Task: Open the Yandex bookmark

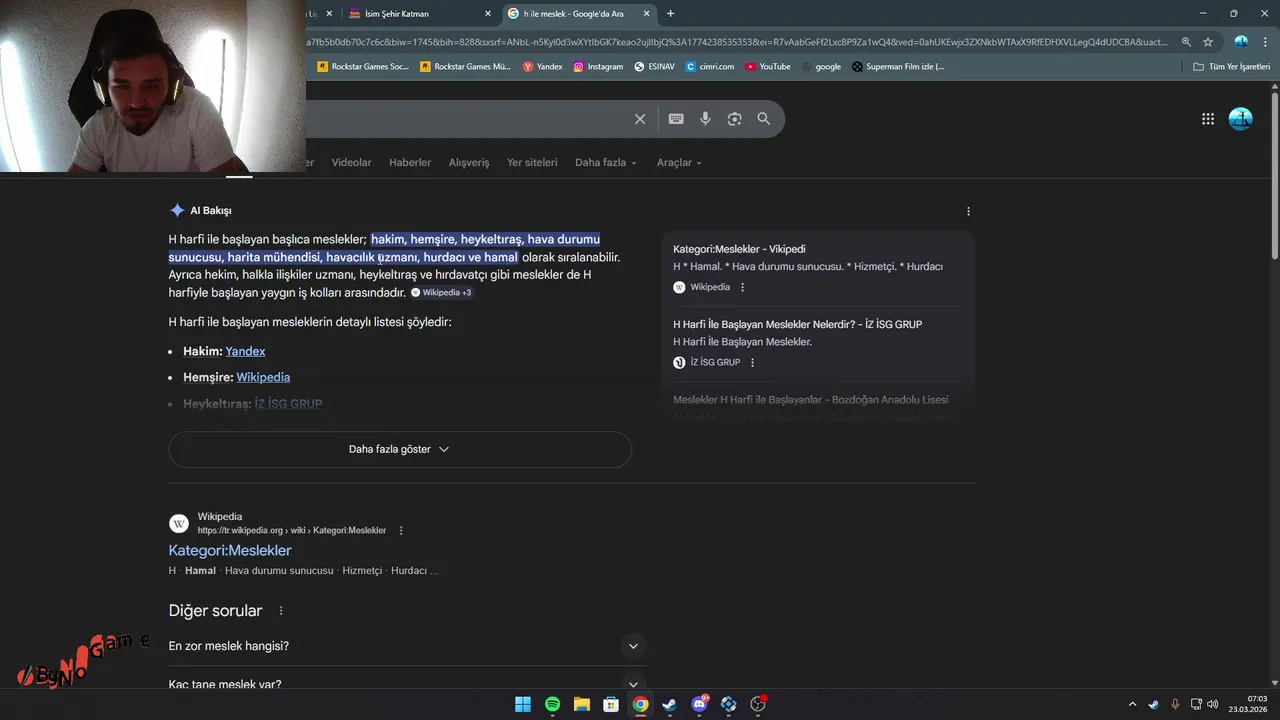Action: tap(543, 67)
